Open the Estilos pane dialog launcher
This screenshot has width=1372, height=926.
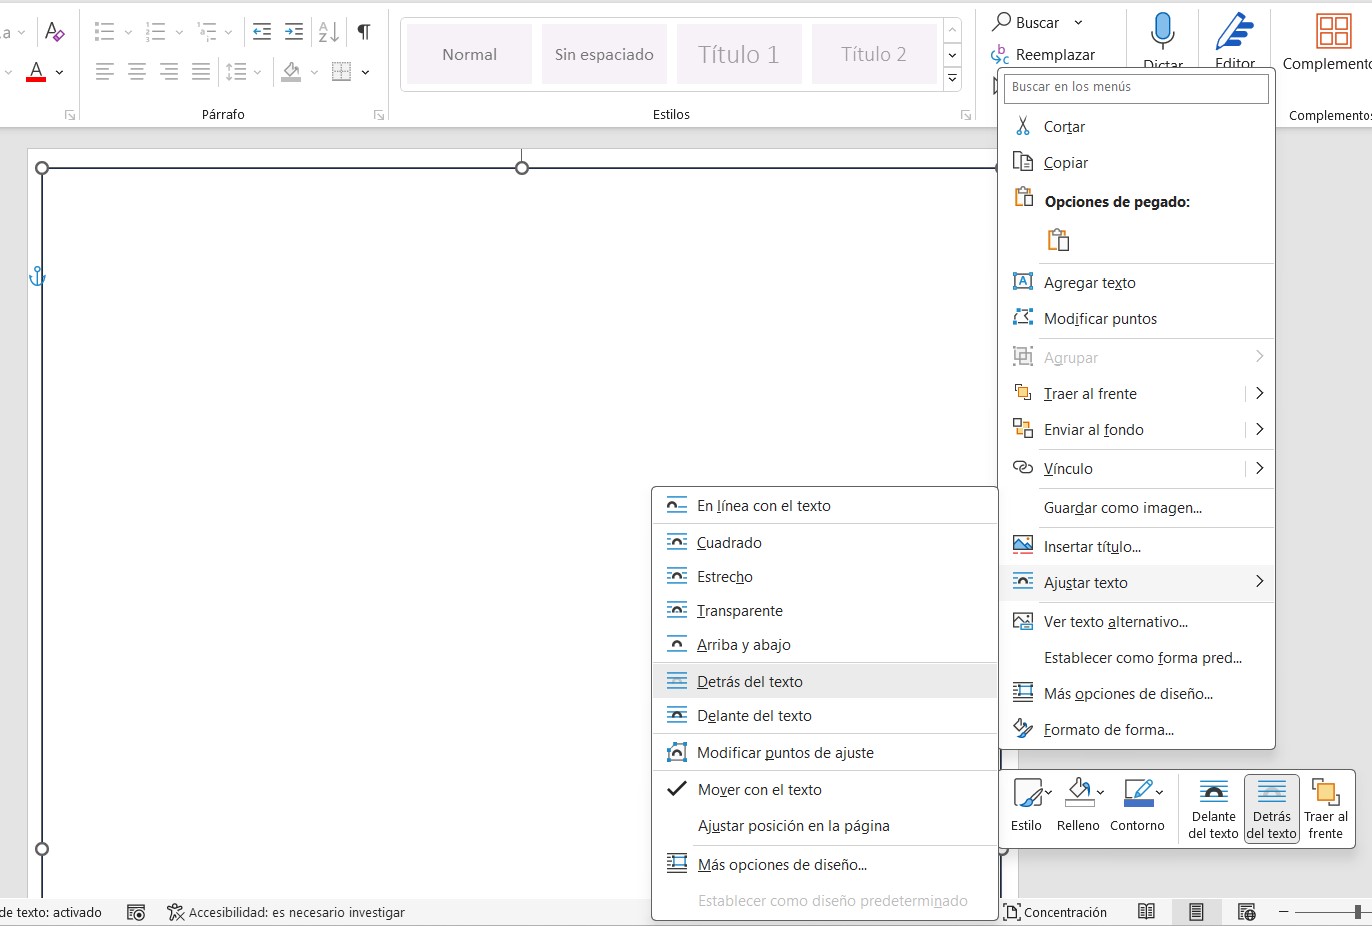[966, 115]
